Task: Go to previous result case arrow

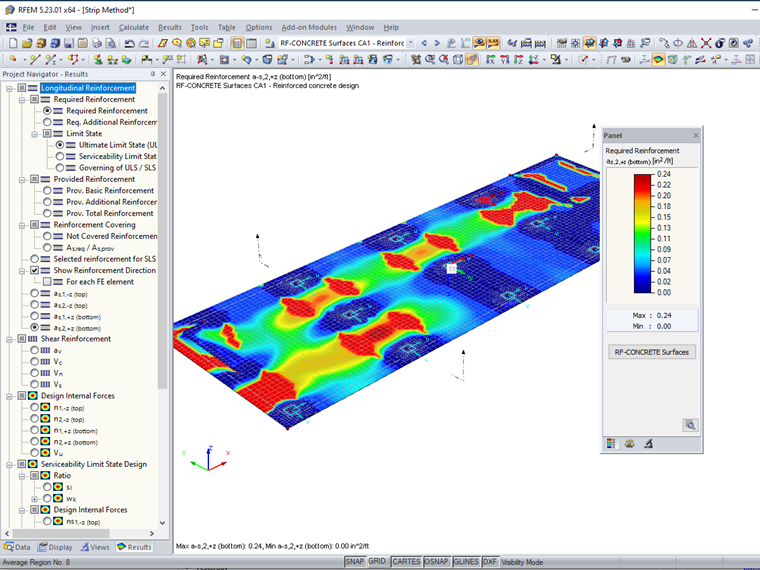Action: click(x=424, y=43)
